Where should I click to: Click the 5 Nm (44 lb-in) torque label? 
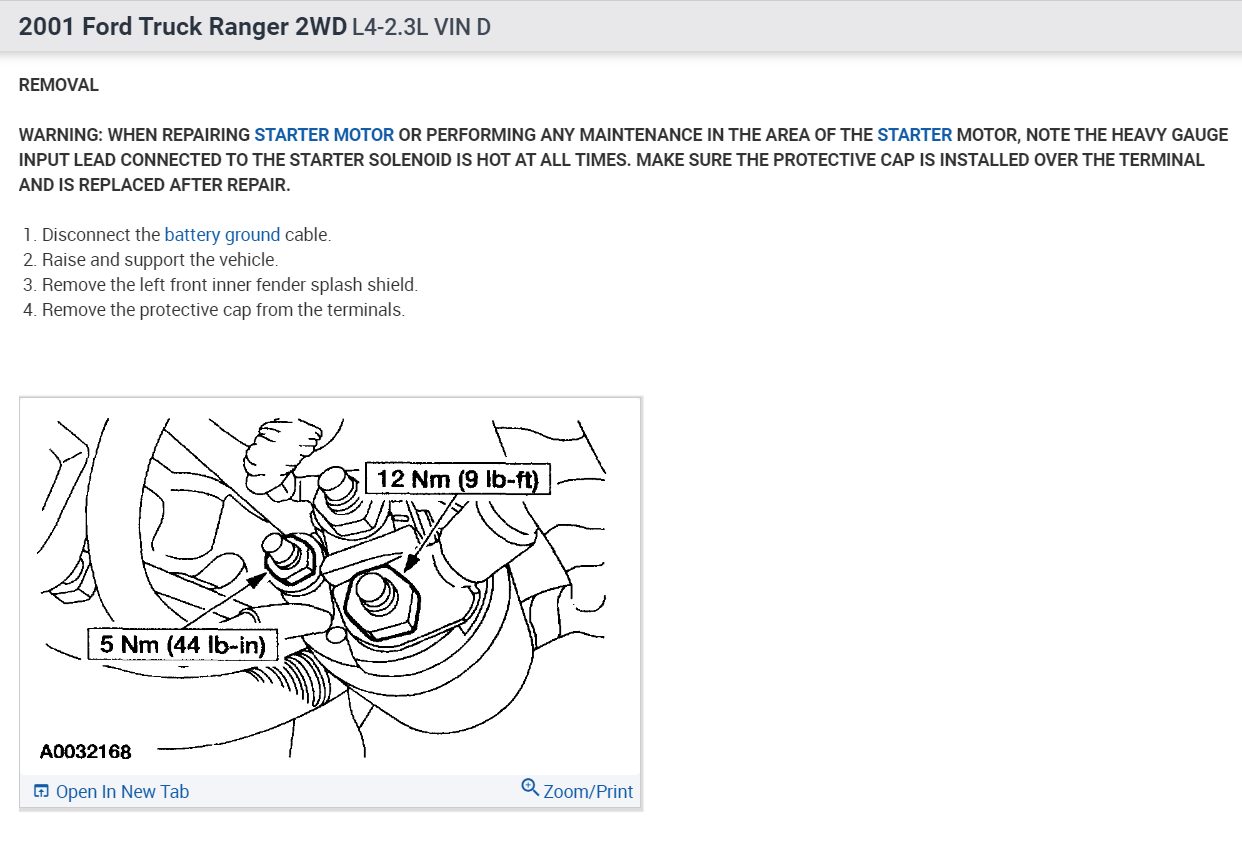click(x=182, y=645)
